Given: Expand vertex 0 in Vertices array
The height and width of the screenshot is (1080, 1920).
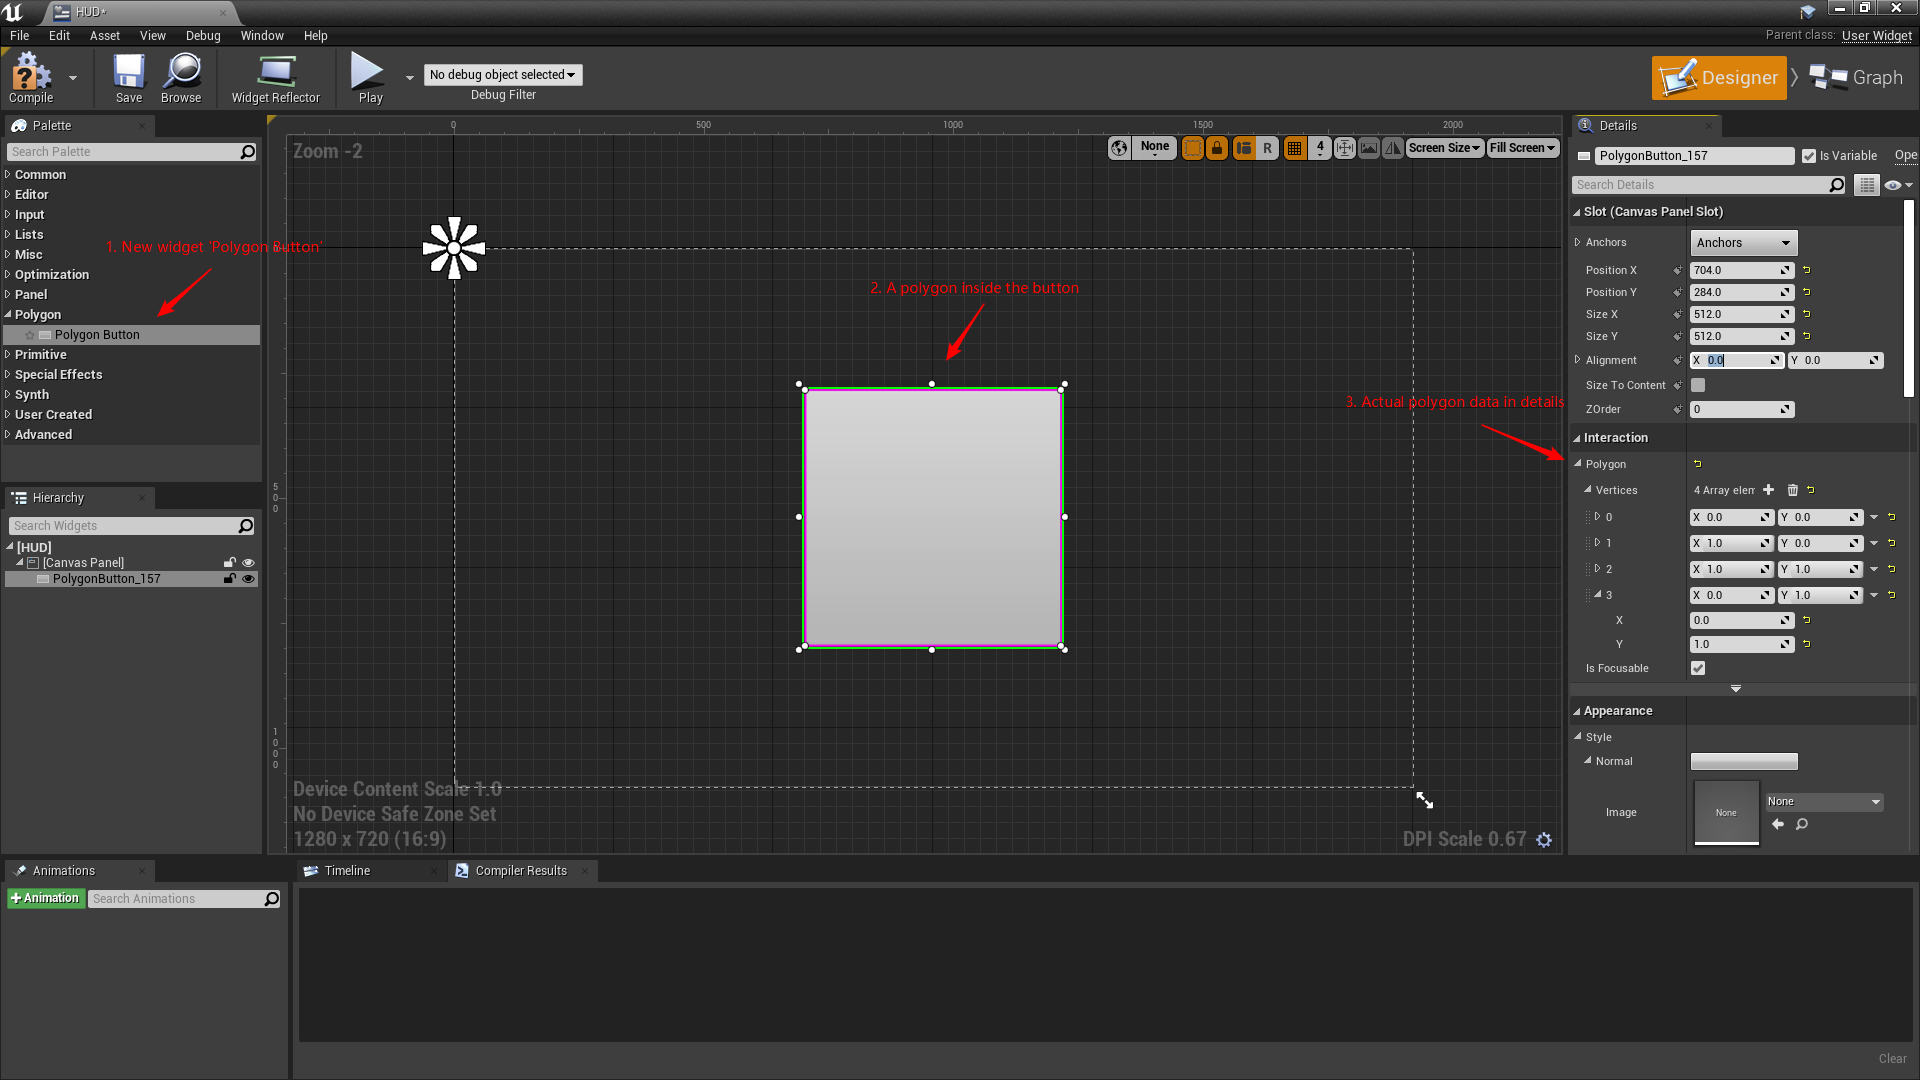Looking at the screenshot, I should pyautogui.click(x=1597, y=517).
